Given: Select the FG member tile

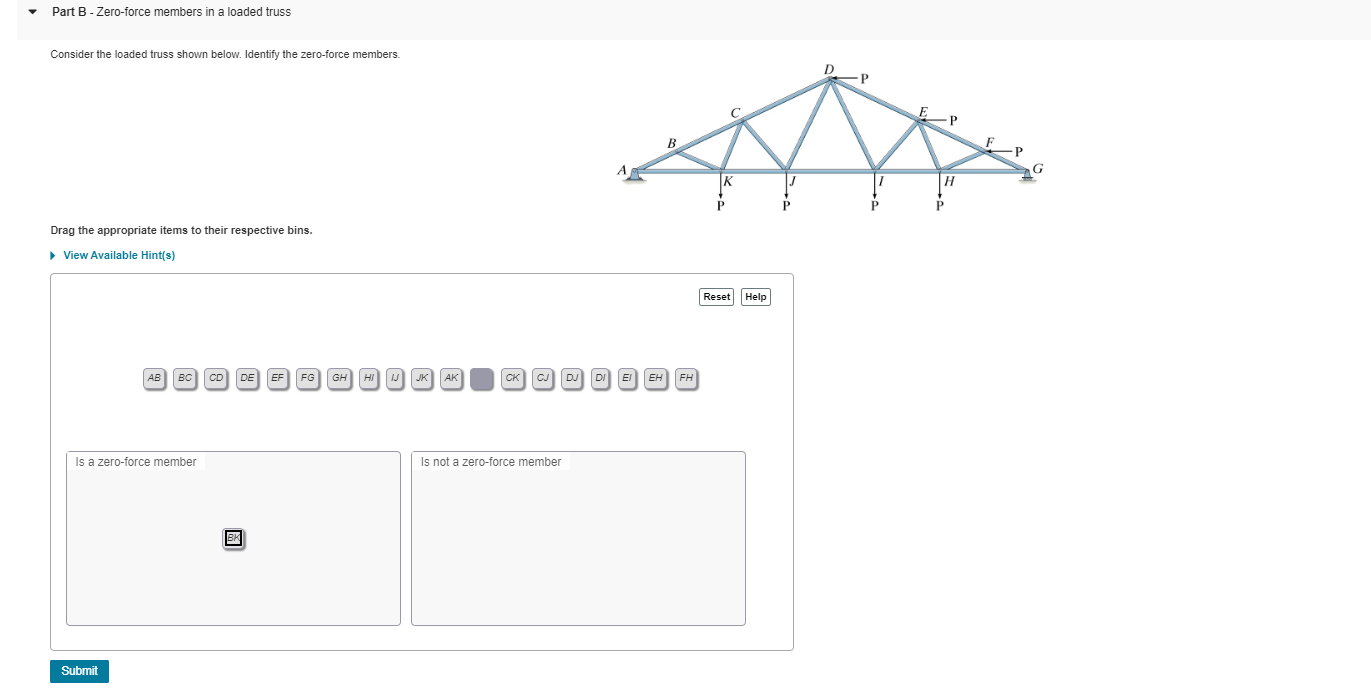Looking at the screenshot, I should pyautogui.click(x=308, y=379).
